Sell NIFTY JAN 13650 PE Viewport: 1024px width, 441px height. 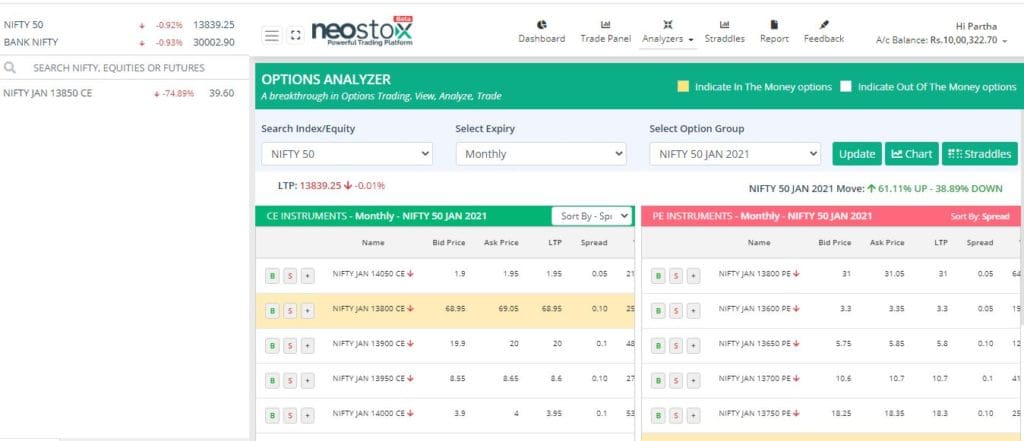[676, 345]
